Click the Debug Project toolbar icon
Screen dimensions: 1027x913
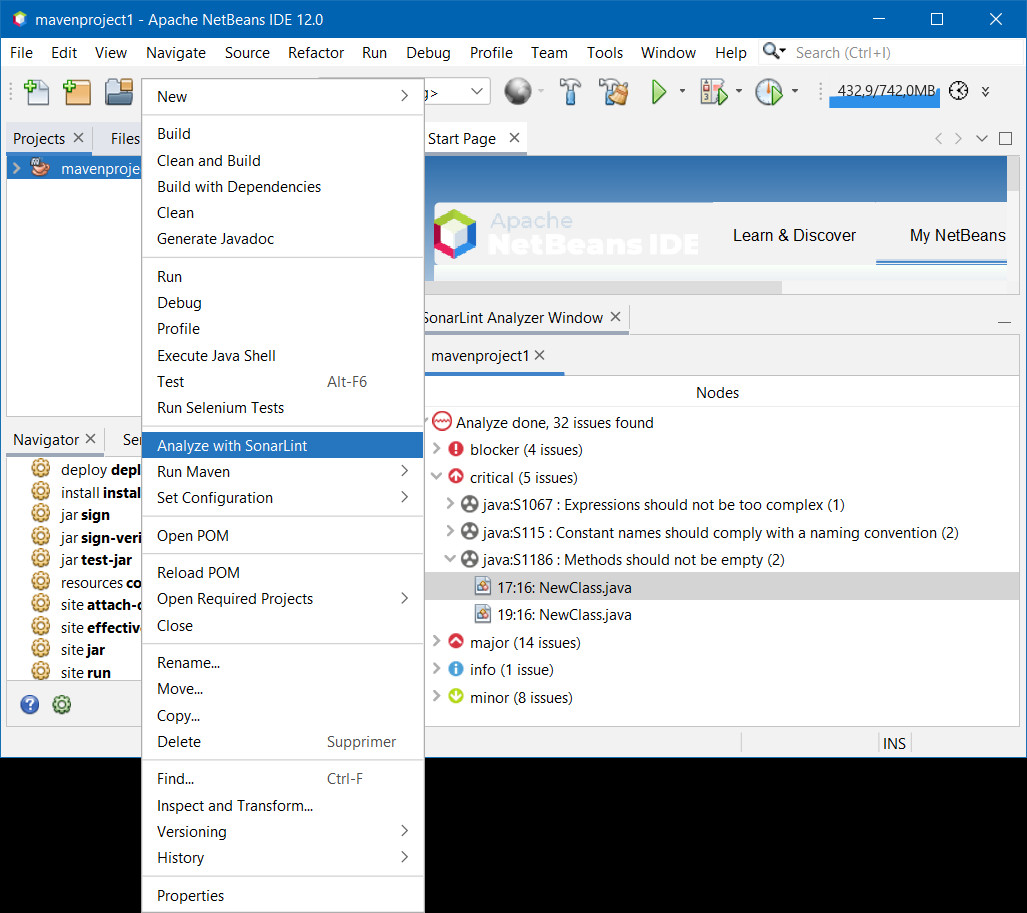[x=714, y=91]
